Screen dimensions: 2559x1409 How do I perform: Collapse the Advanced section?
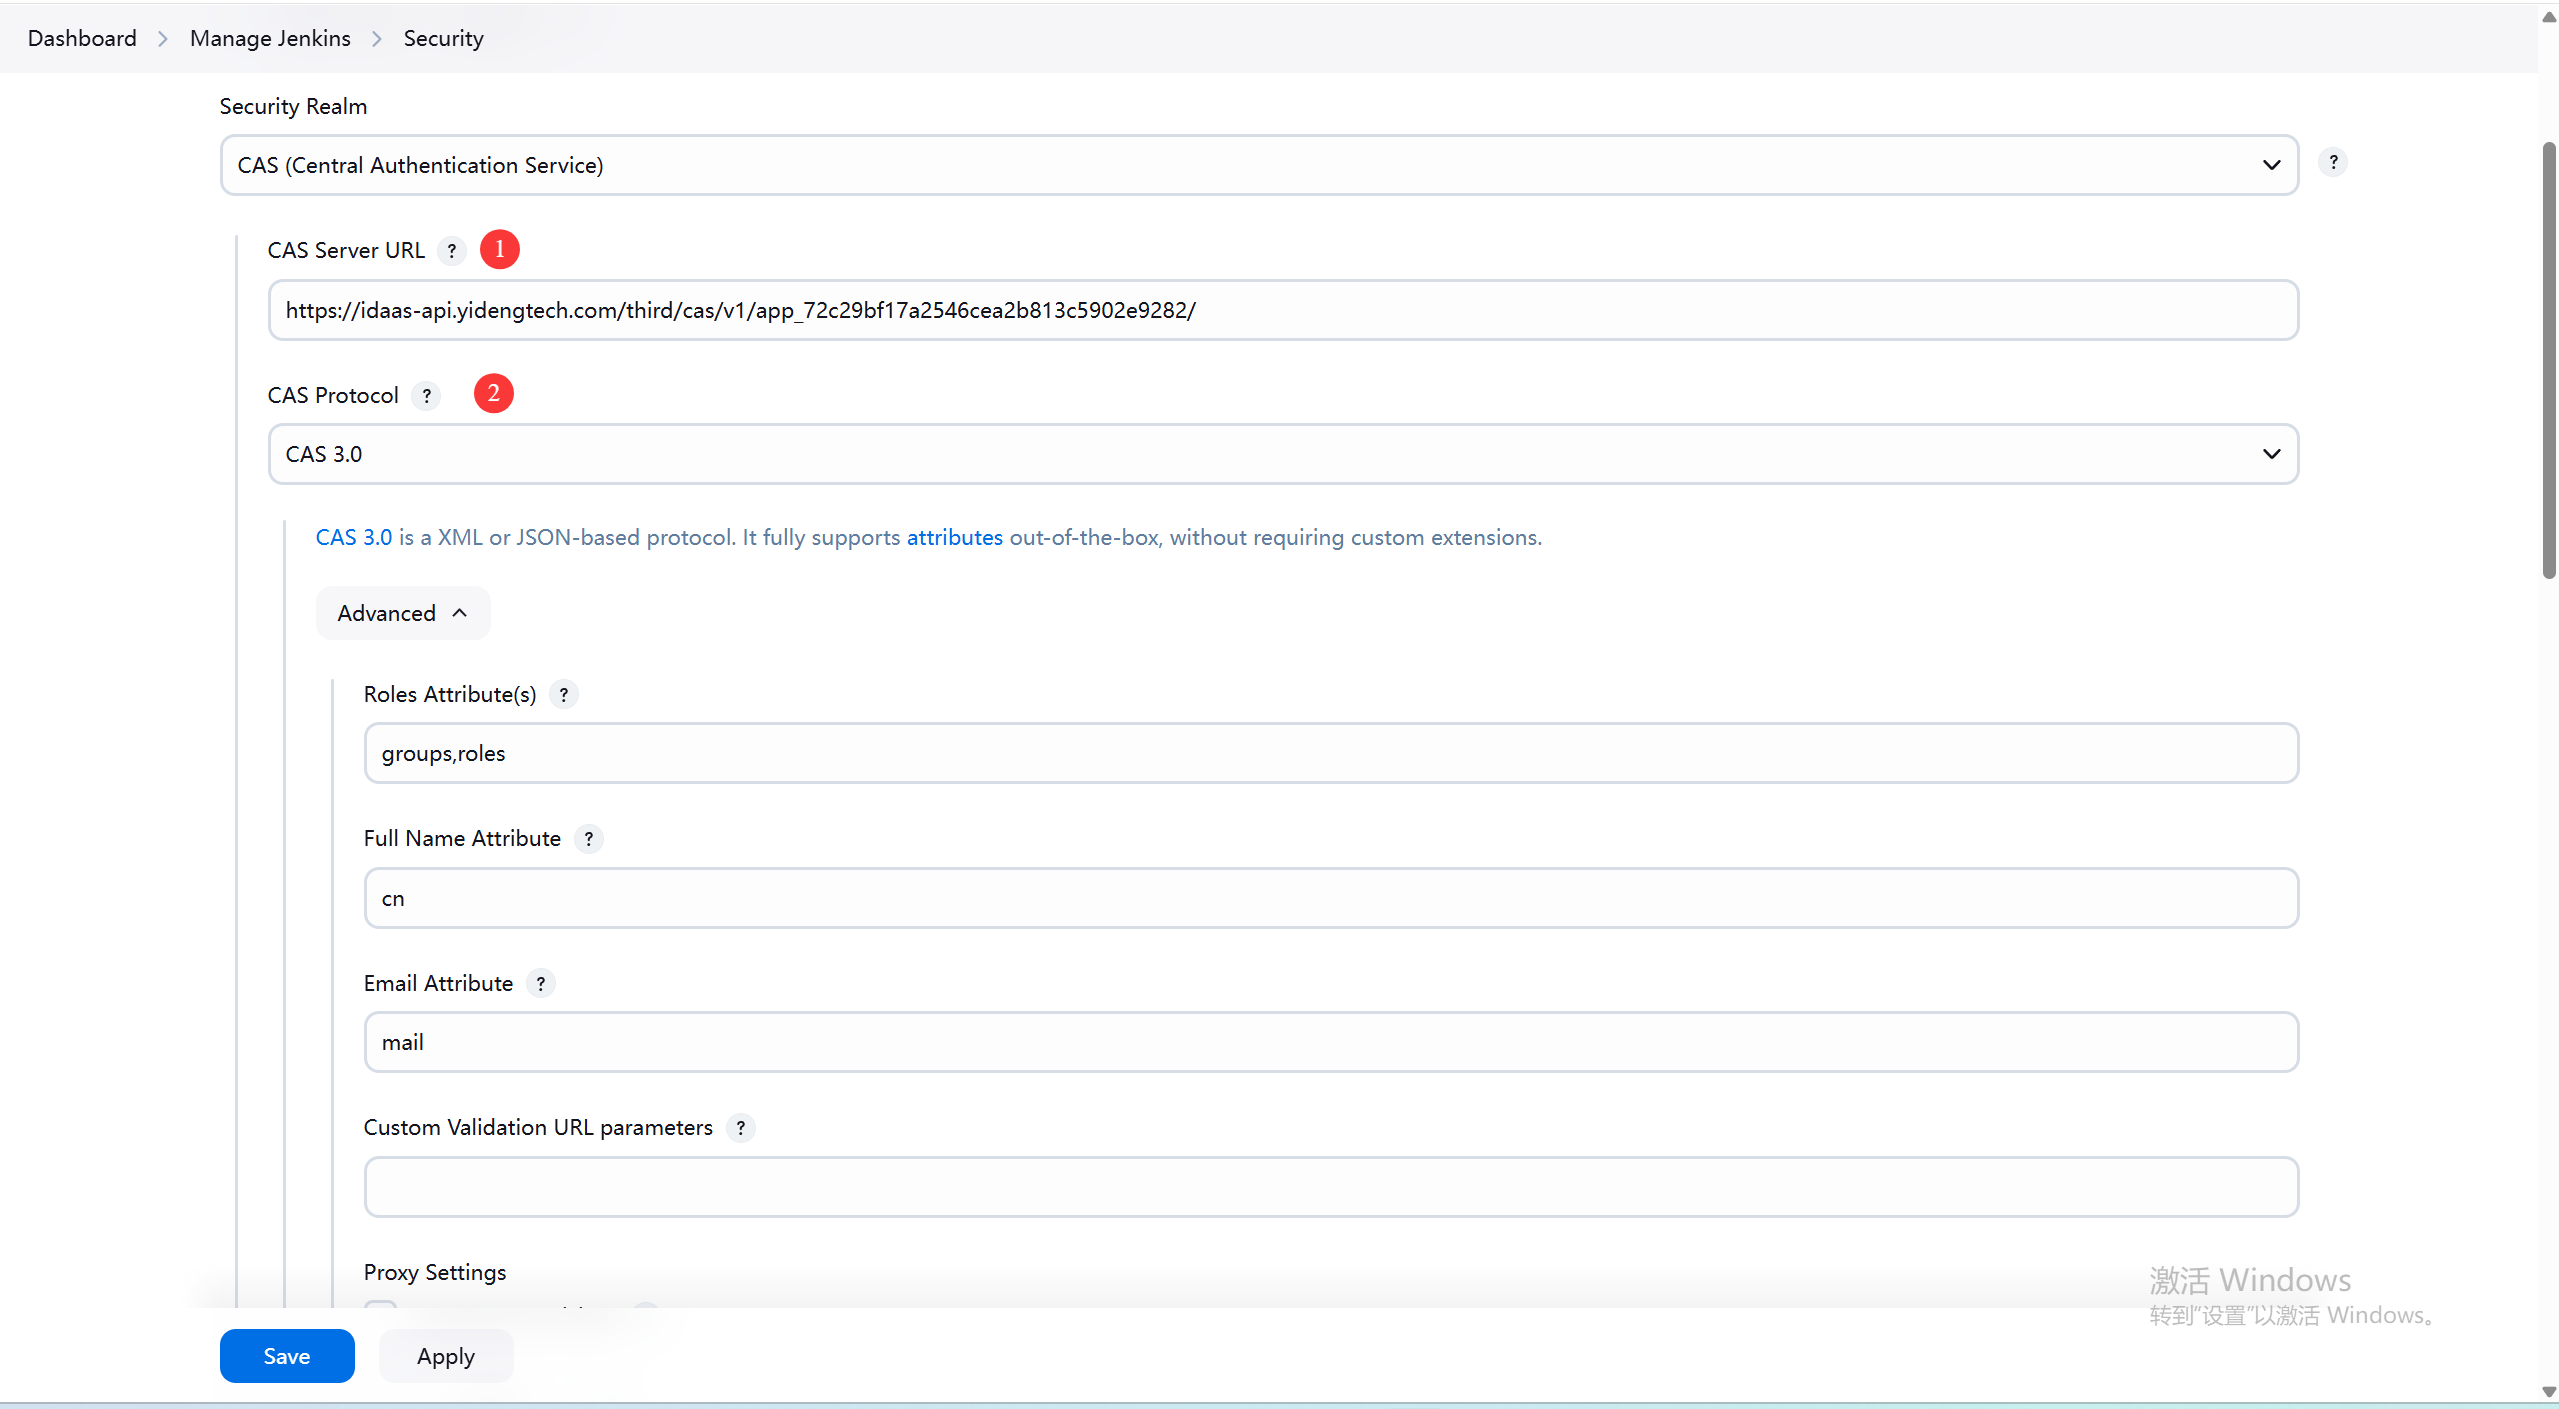point(402,613)
